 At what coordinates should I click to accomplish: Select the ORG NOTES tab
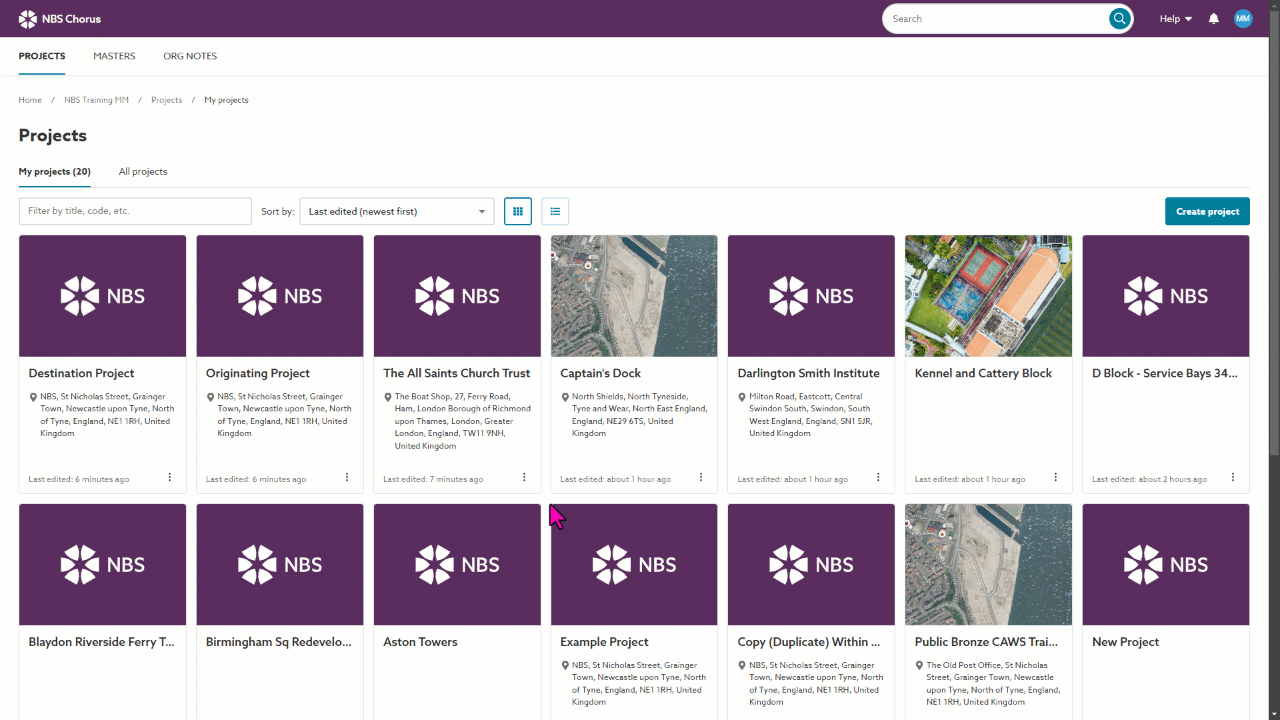click(190, 56)
